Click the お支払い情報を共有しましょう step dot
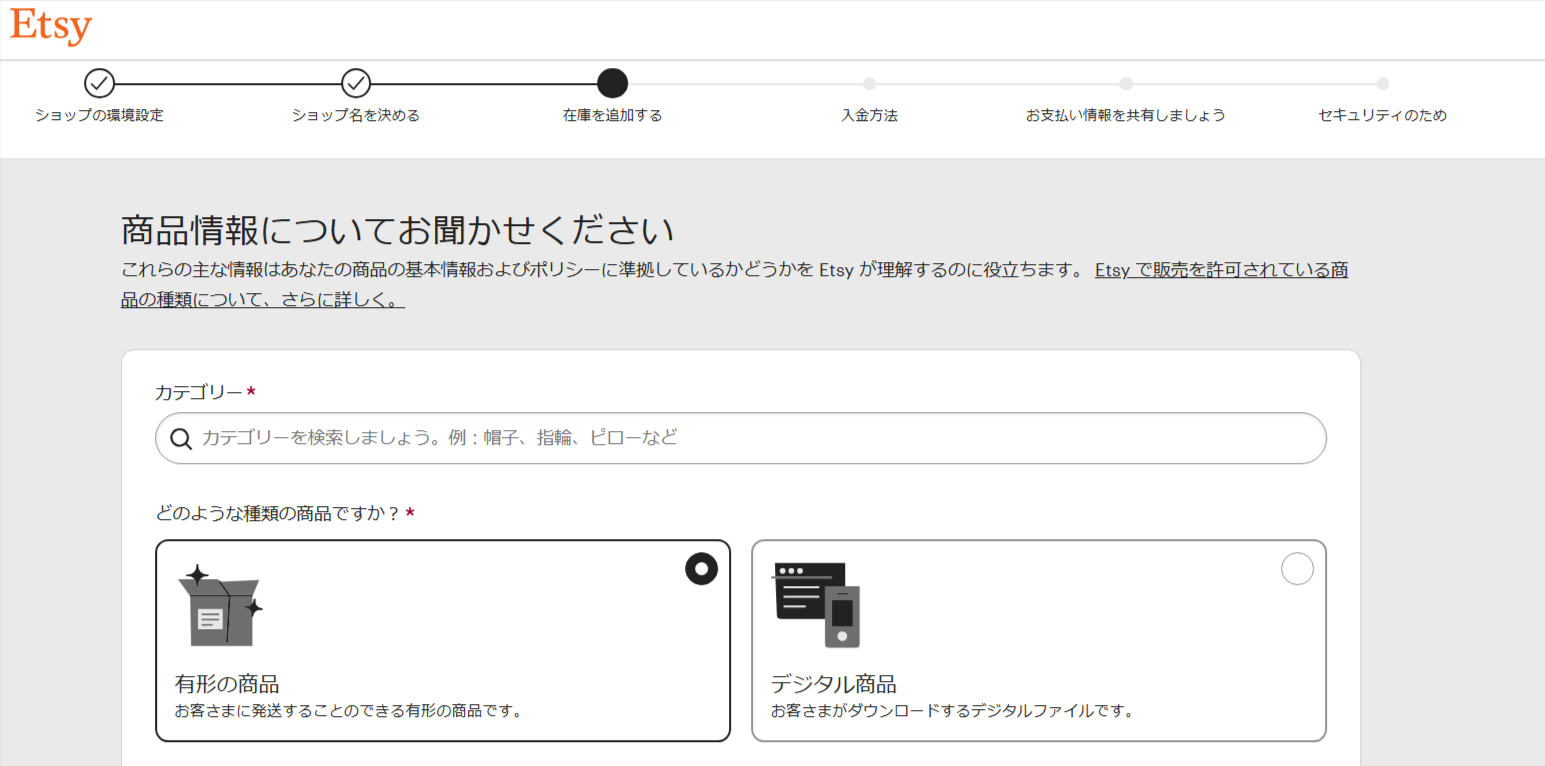 (1126, 84)
